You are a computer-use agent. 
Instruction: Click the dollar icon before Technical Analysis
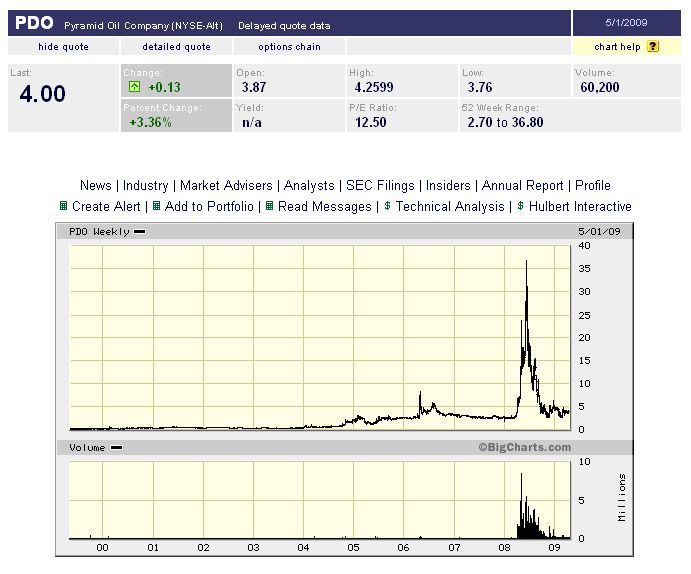(387, 206)
